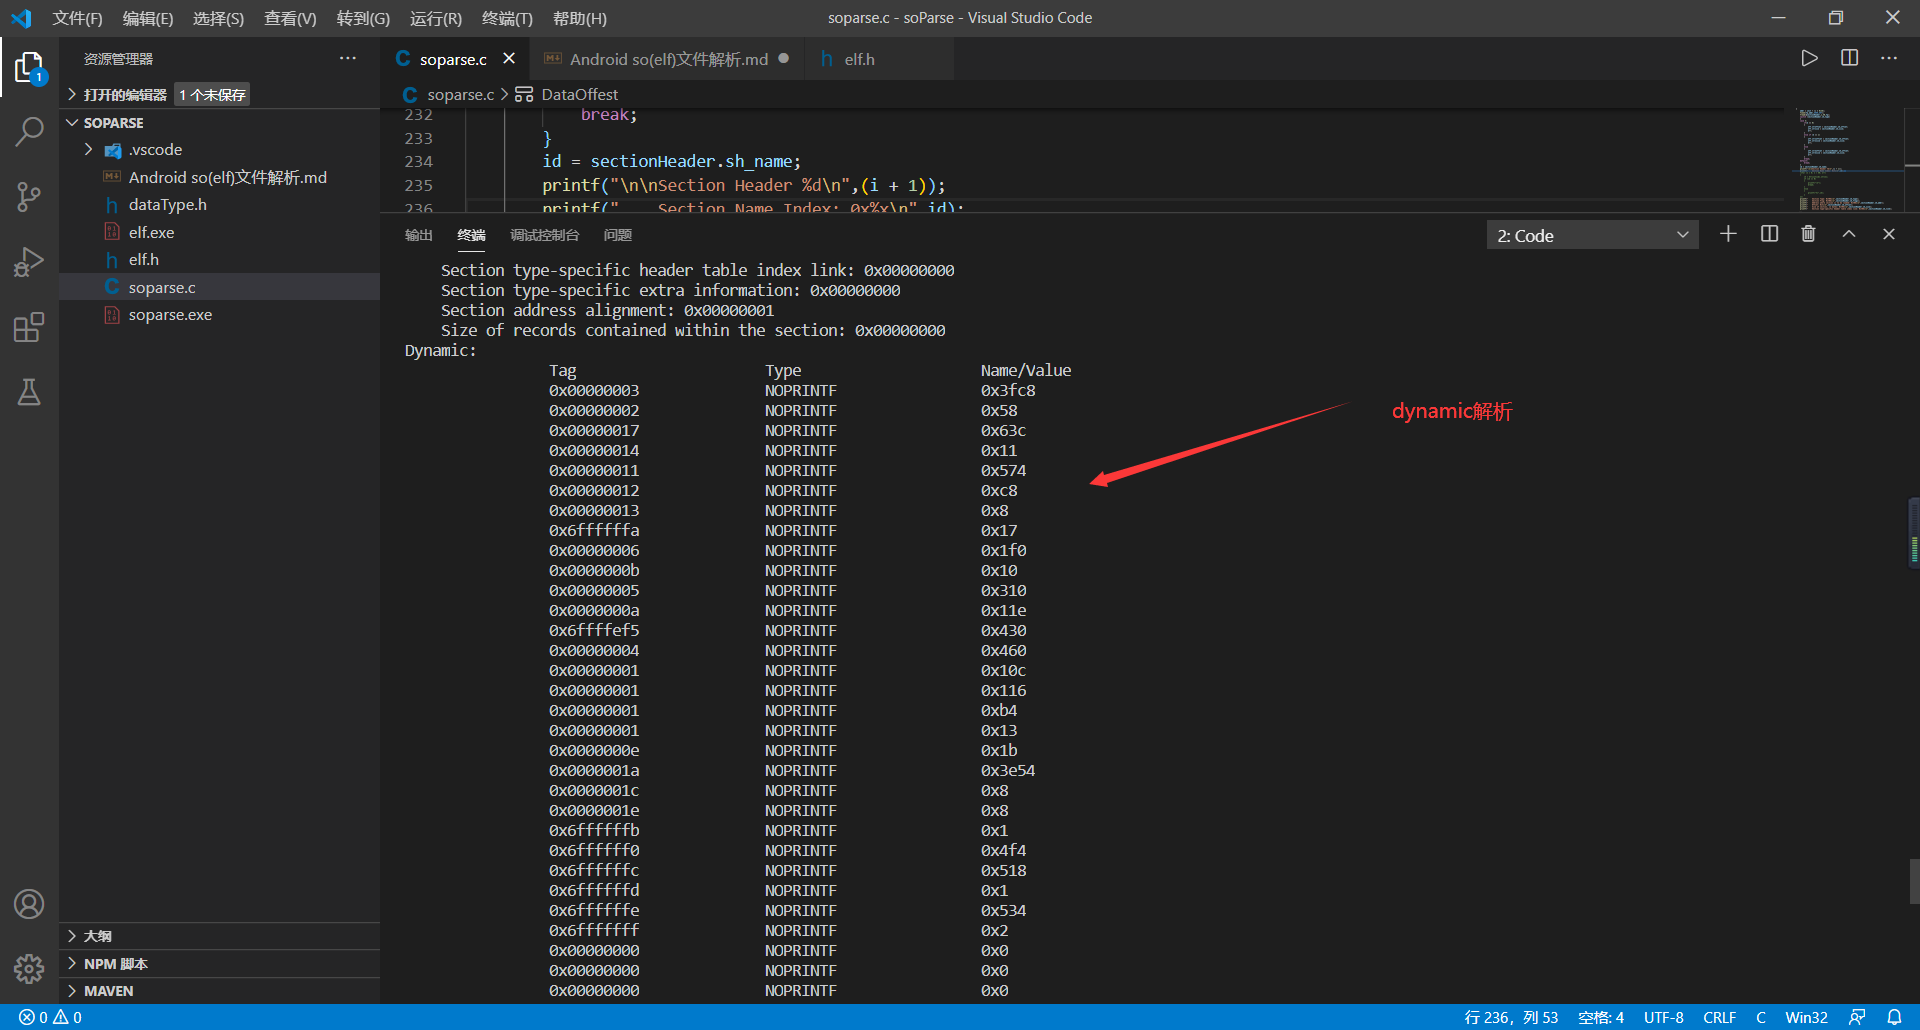
Task: Expand the NPM 脚本 section
Action: coord(115,964)
